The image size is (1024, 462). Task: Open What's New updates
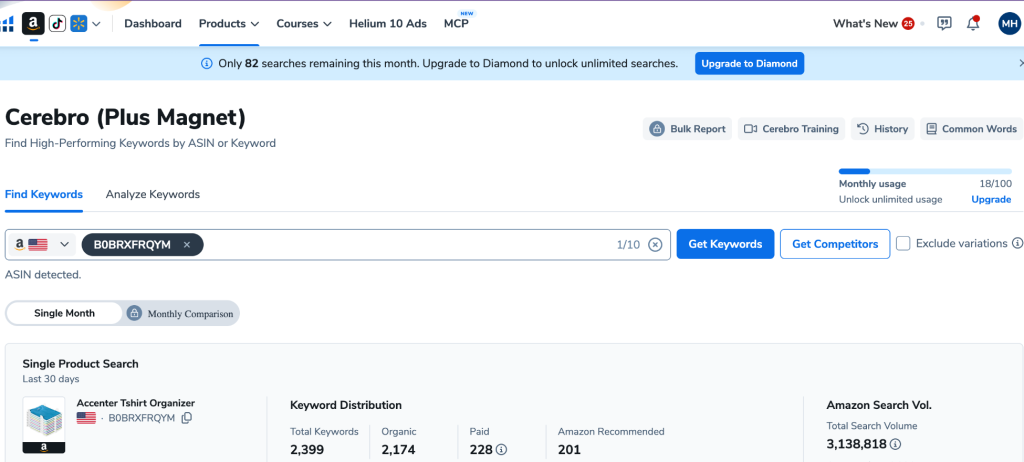pyautogui.click(x=873, y=24)
